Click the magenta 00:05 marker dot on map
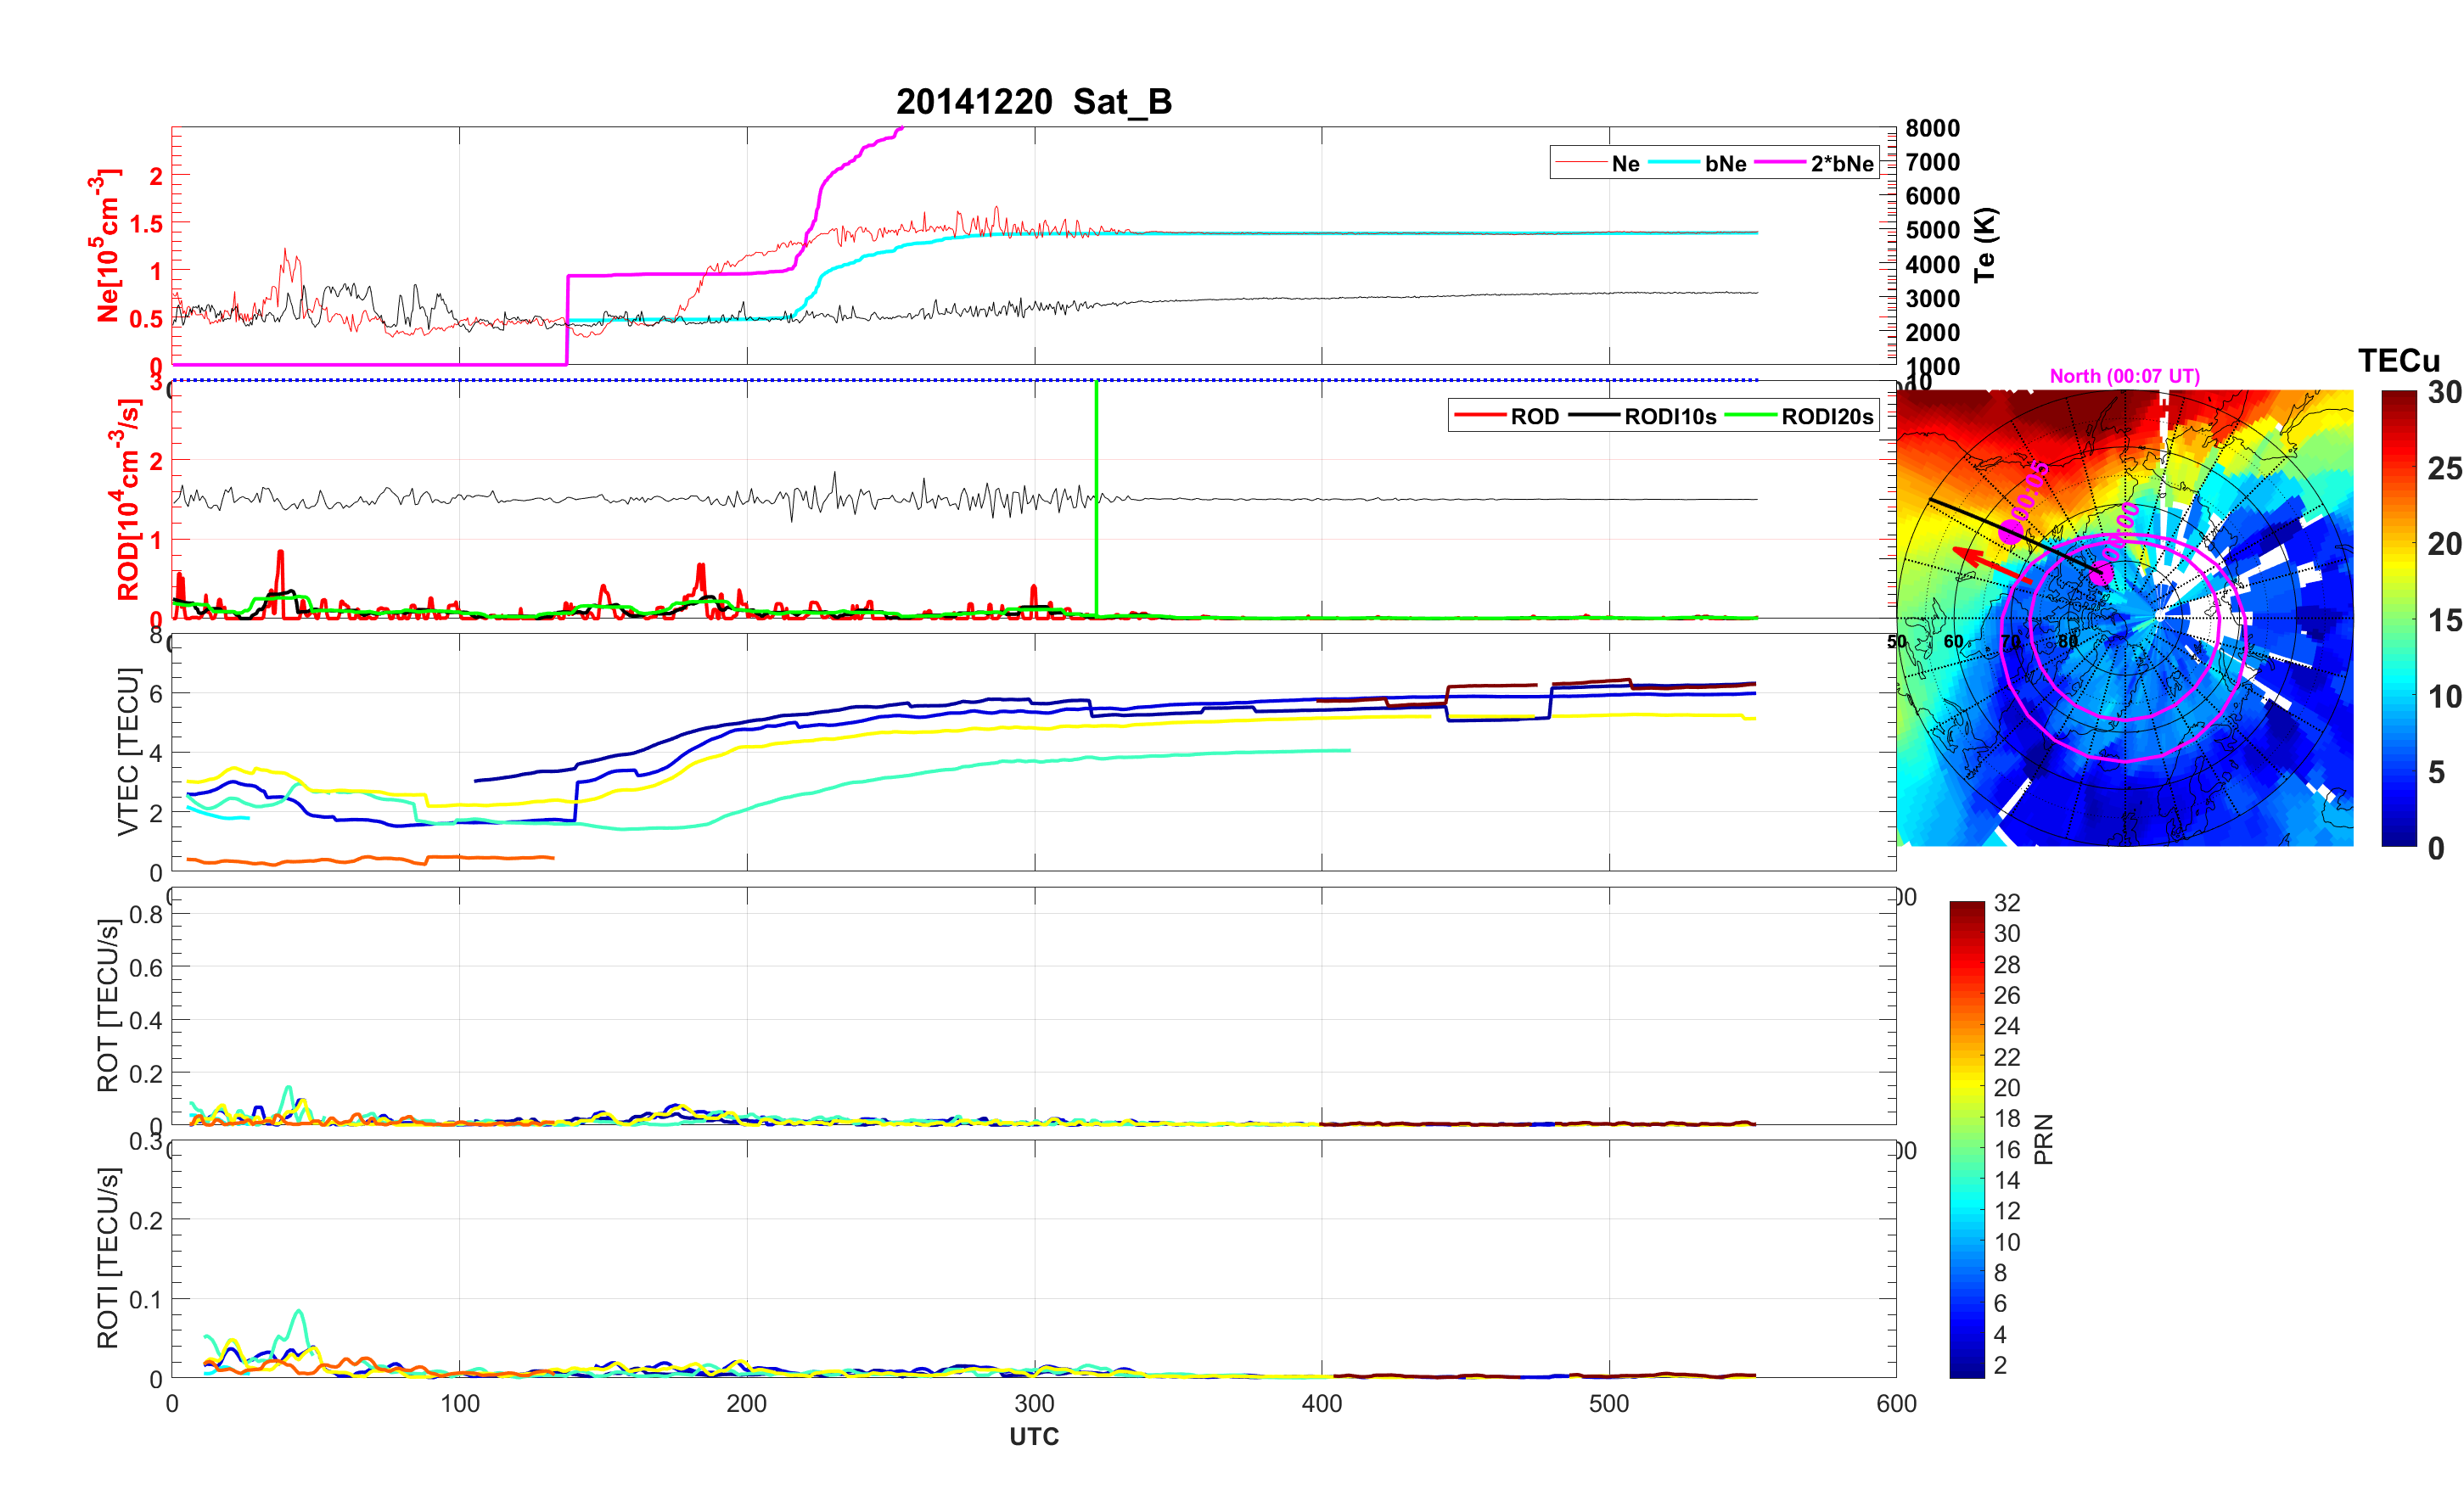This screenshot has height=1490, width=2464. (x=2011, y=531)
